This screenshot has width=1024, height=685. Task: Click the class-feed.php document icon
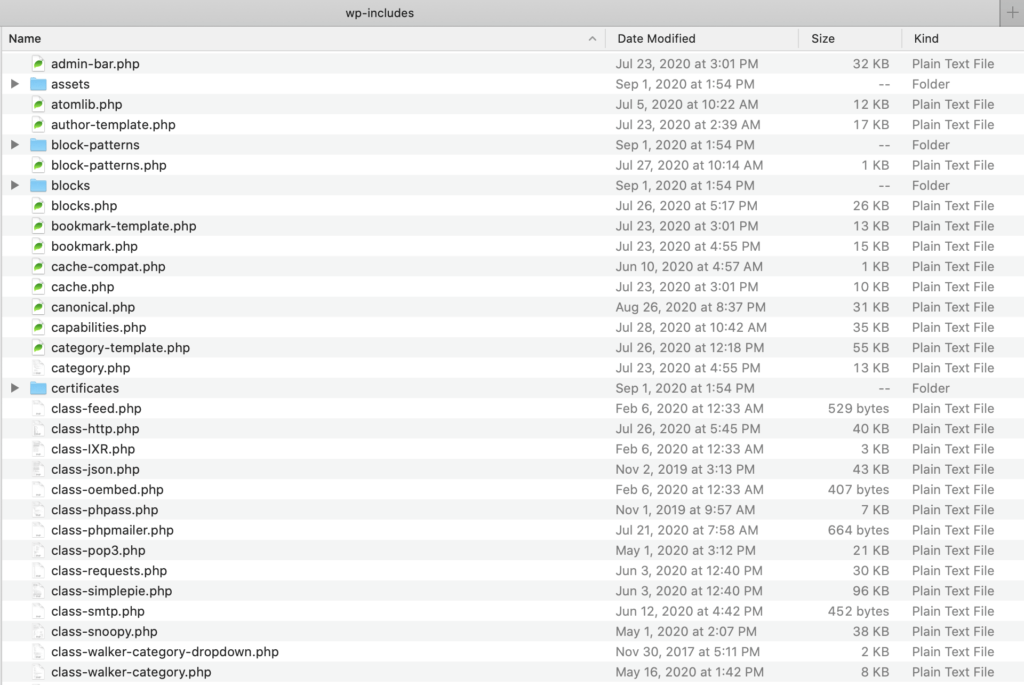click(39, 409)
